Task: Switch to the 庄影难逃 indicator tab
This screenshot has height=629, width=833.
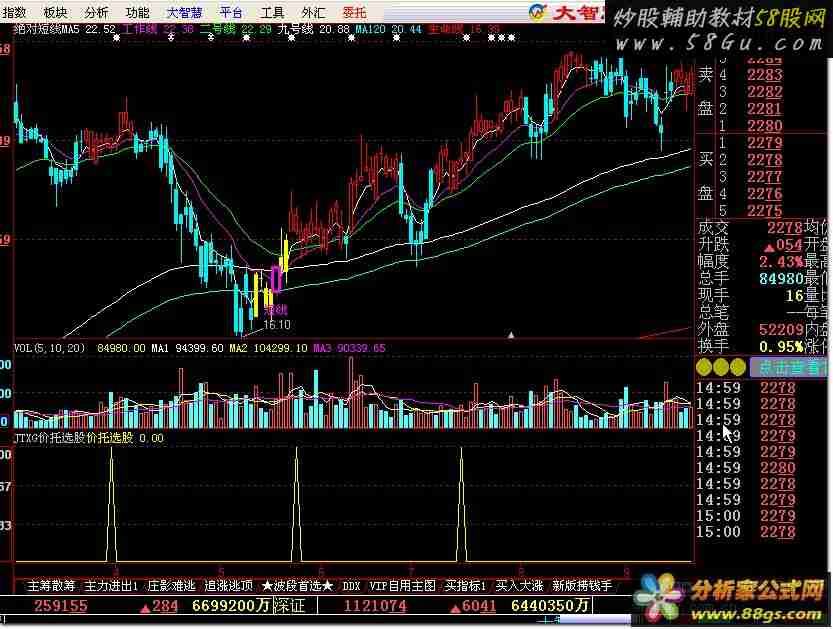Action: tap(171, 586)
